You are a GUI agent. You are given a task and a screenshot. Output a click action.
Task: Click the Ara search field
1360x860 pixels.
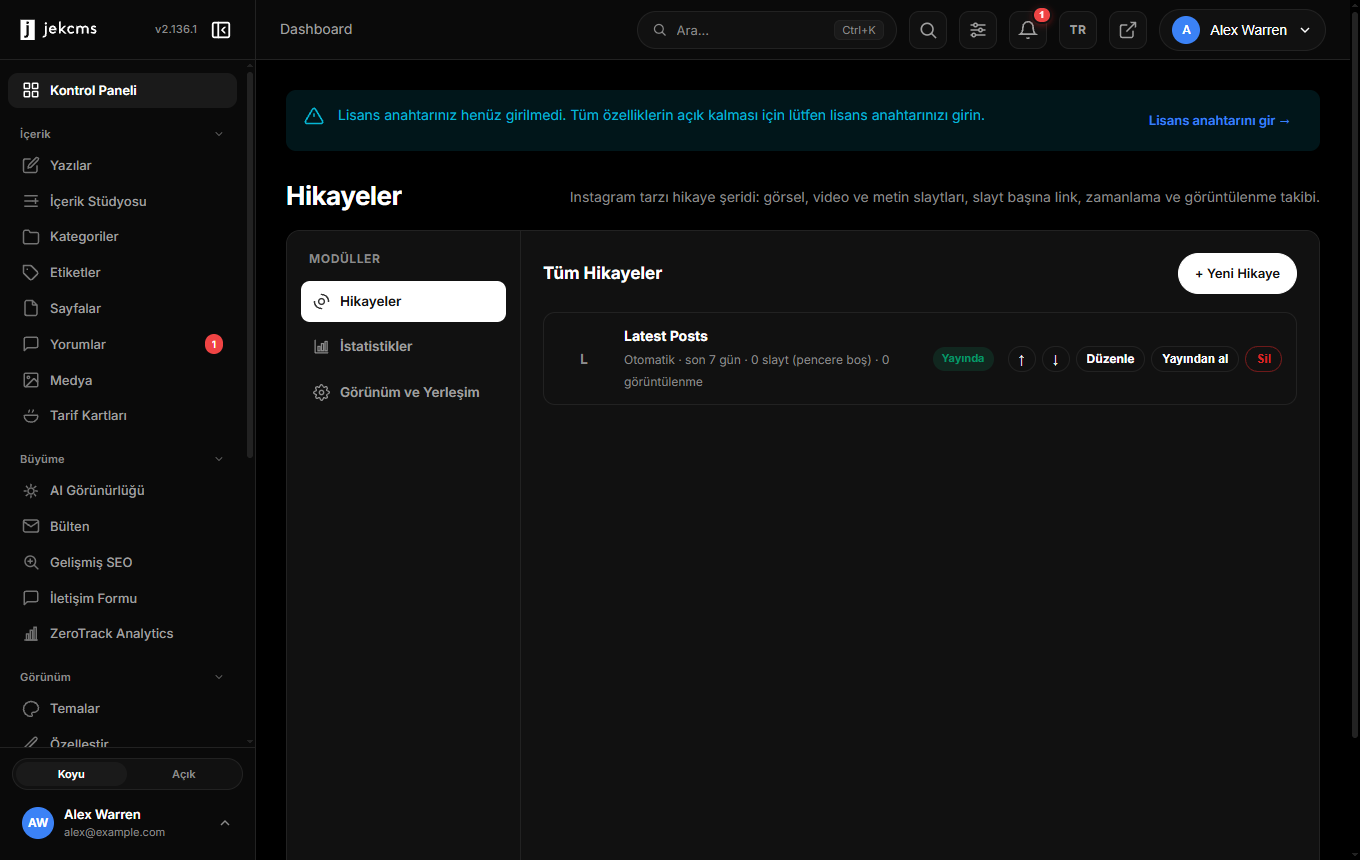tap(767, 30)
